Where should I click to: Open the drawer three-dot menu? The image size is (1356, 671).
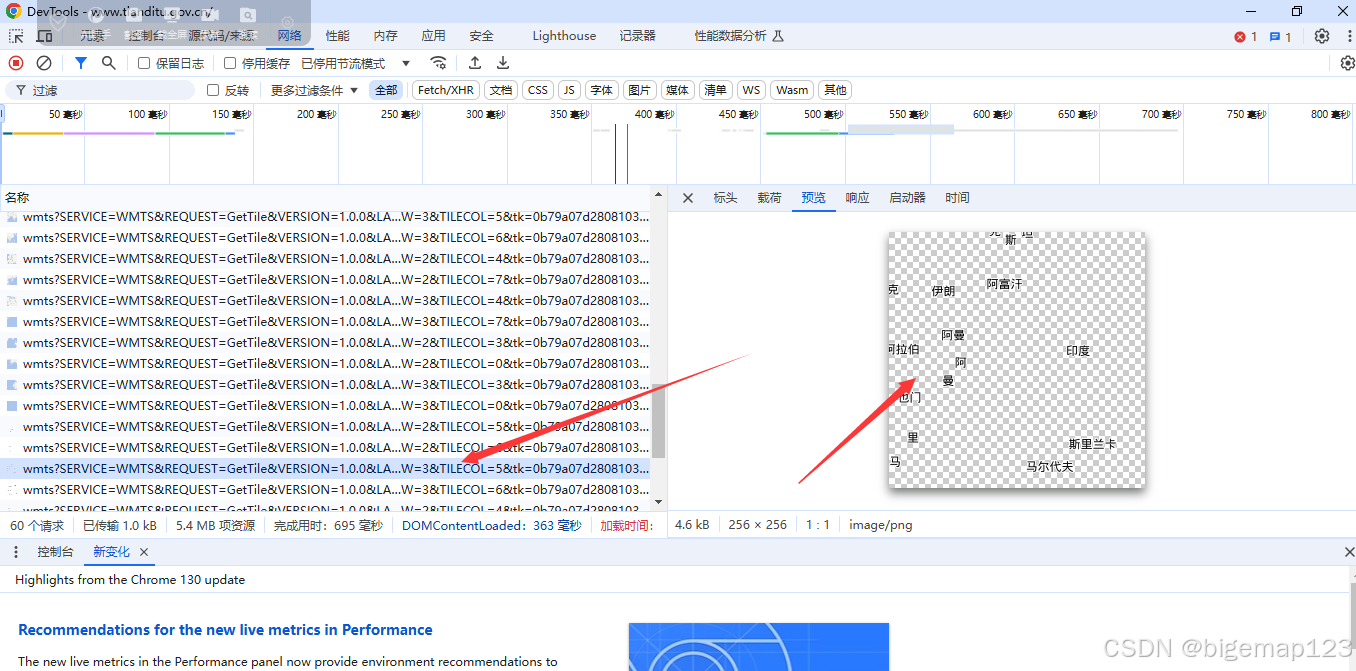tap(16, 552)
